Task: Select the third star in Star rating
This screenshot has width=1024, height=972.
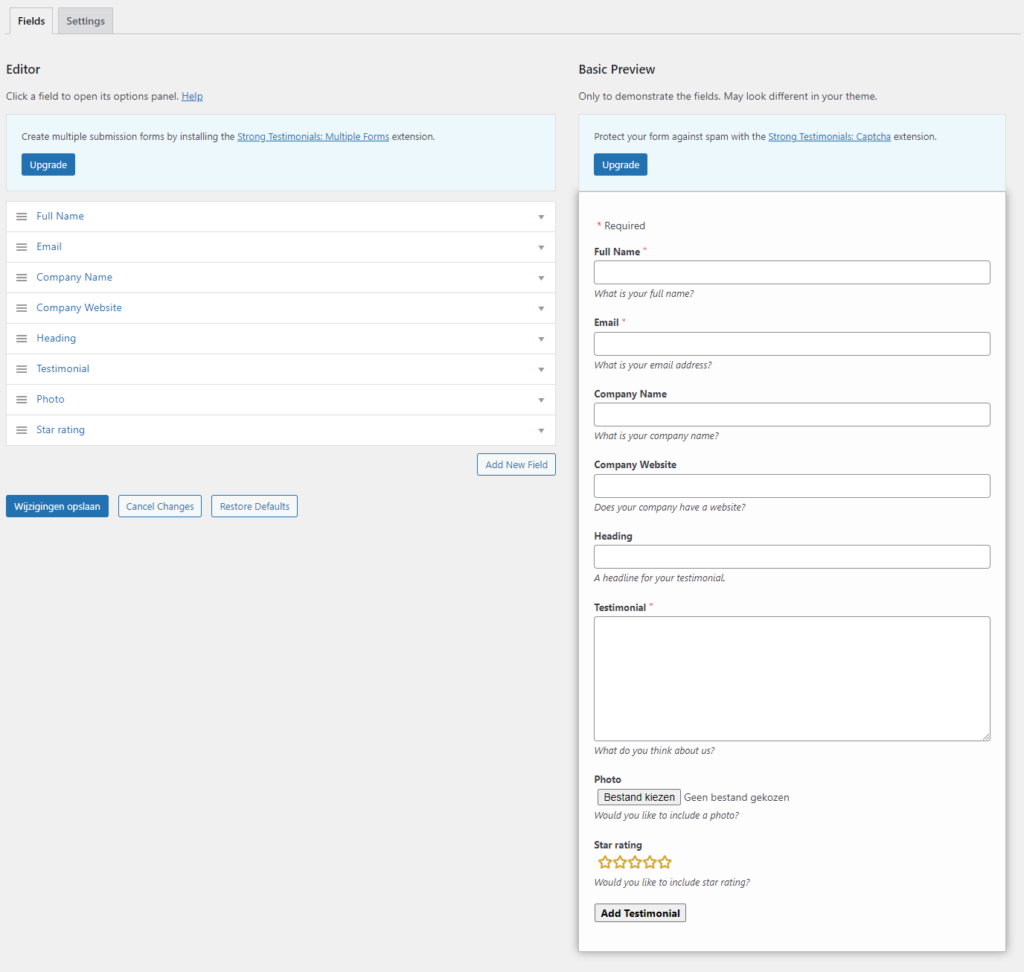Action: coord(635,862)
